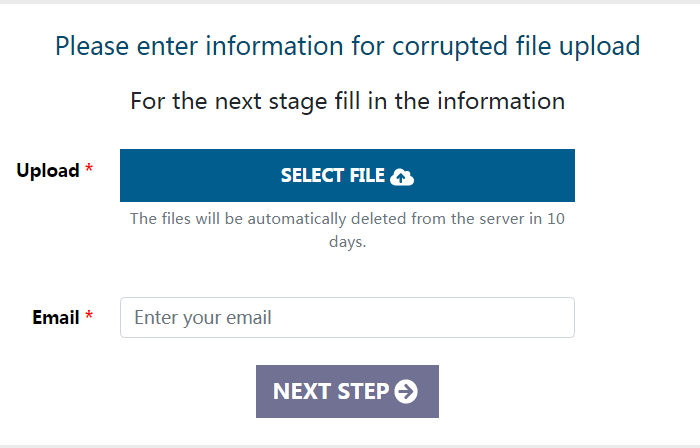
Task: Click the SELECT FILE upload button
Action: pyautogui.click(x=347, y=176)
